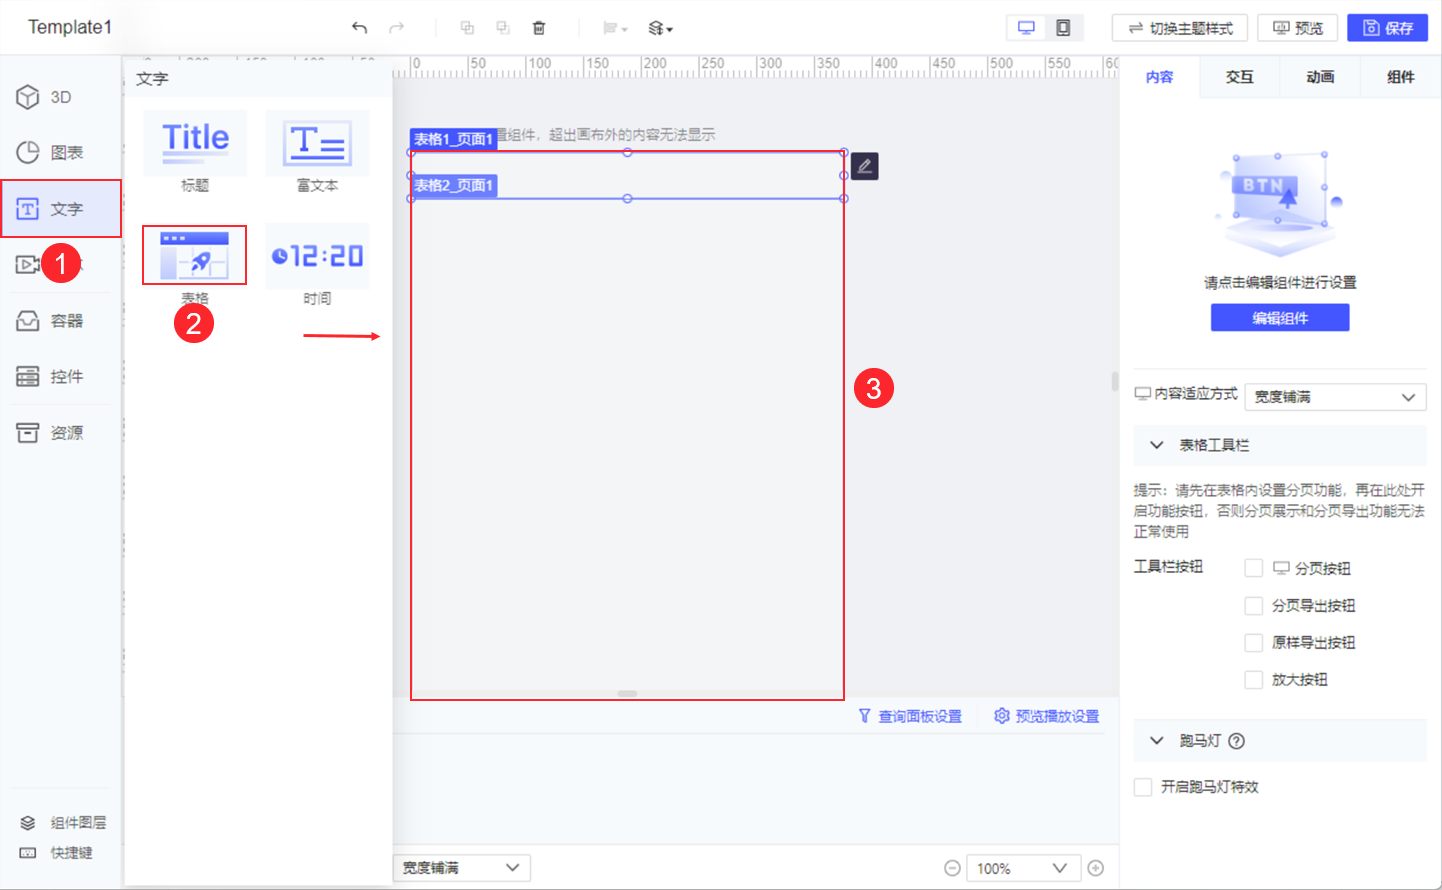
Task: Delete selection with the trash icon
Action: 539,27
